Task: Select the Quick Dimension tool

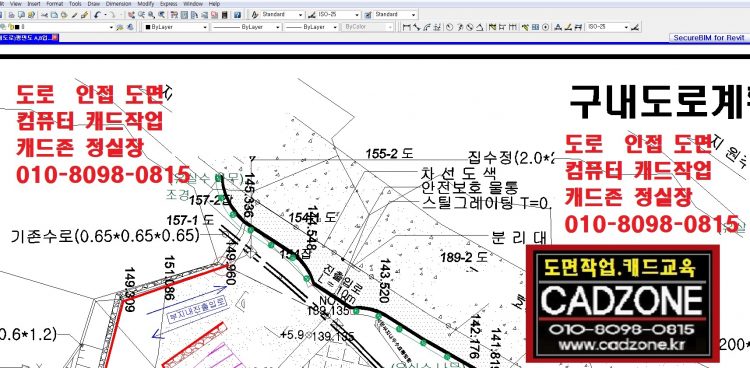Action: pyautogui.click(x=492, y=27)
